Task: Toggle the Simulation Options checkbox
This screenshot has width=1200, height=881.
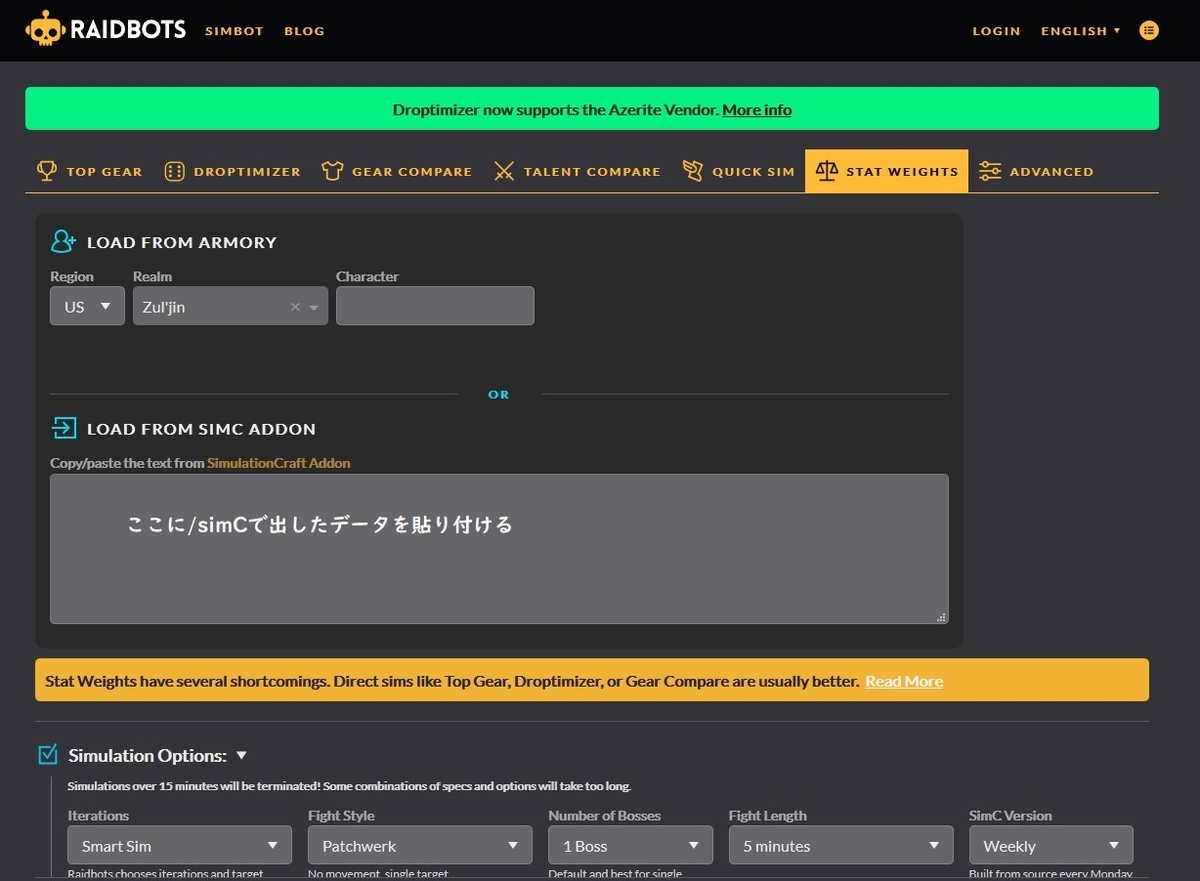Action: (48, 755)
